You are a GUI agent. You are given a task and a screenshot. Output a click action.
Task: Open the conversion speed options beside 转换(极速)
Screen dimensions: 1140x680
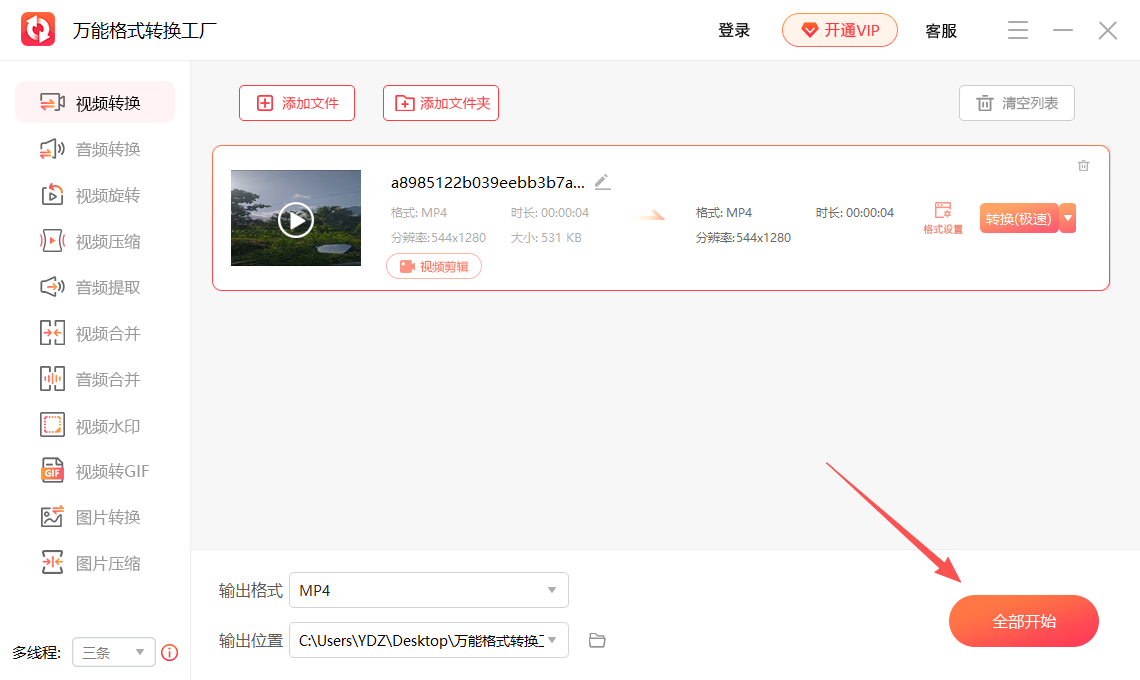click(x=1066, y=218)
